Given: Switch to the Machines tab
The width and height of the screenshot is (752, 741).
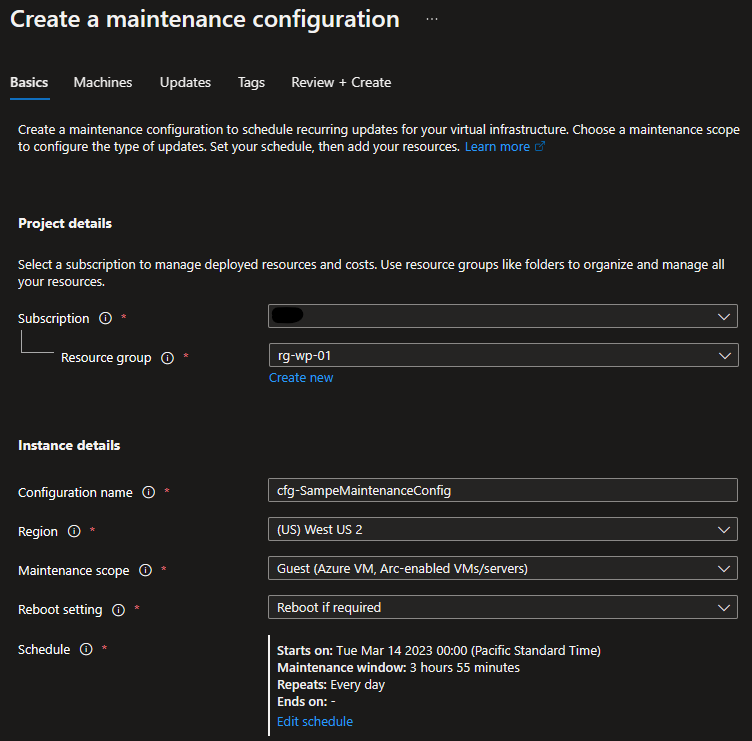Looking at the screenshot, I should (x=103, y=82).
